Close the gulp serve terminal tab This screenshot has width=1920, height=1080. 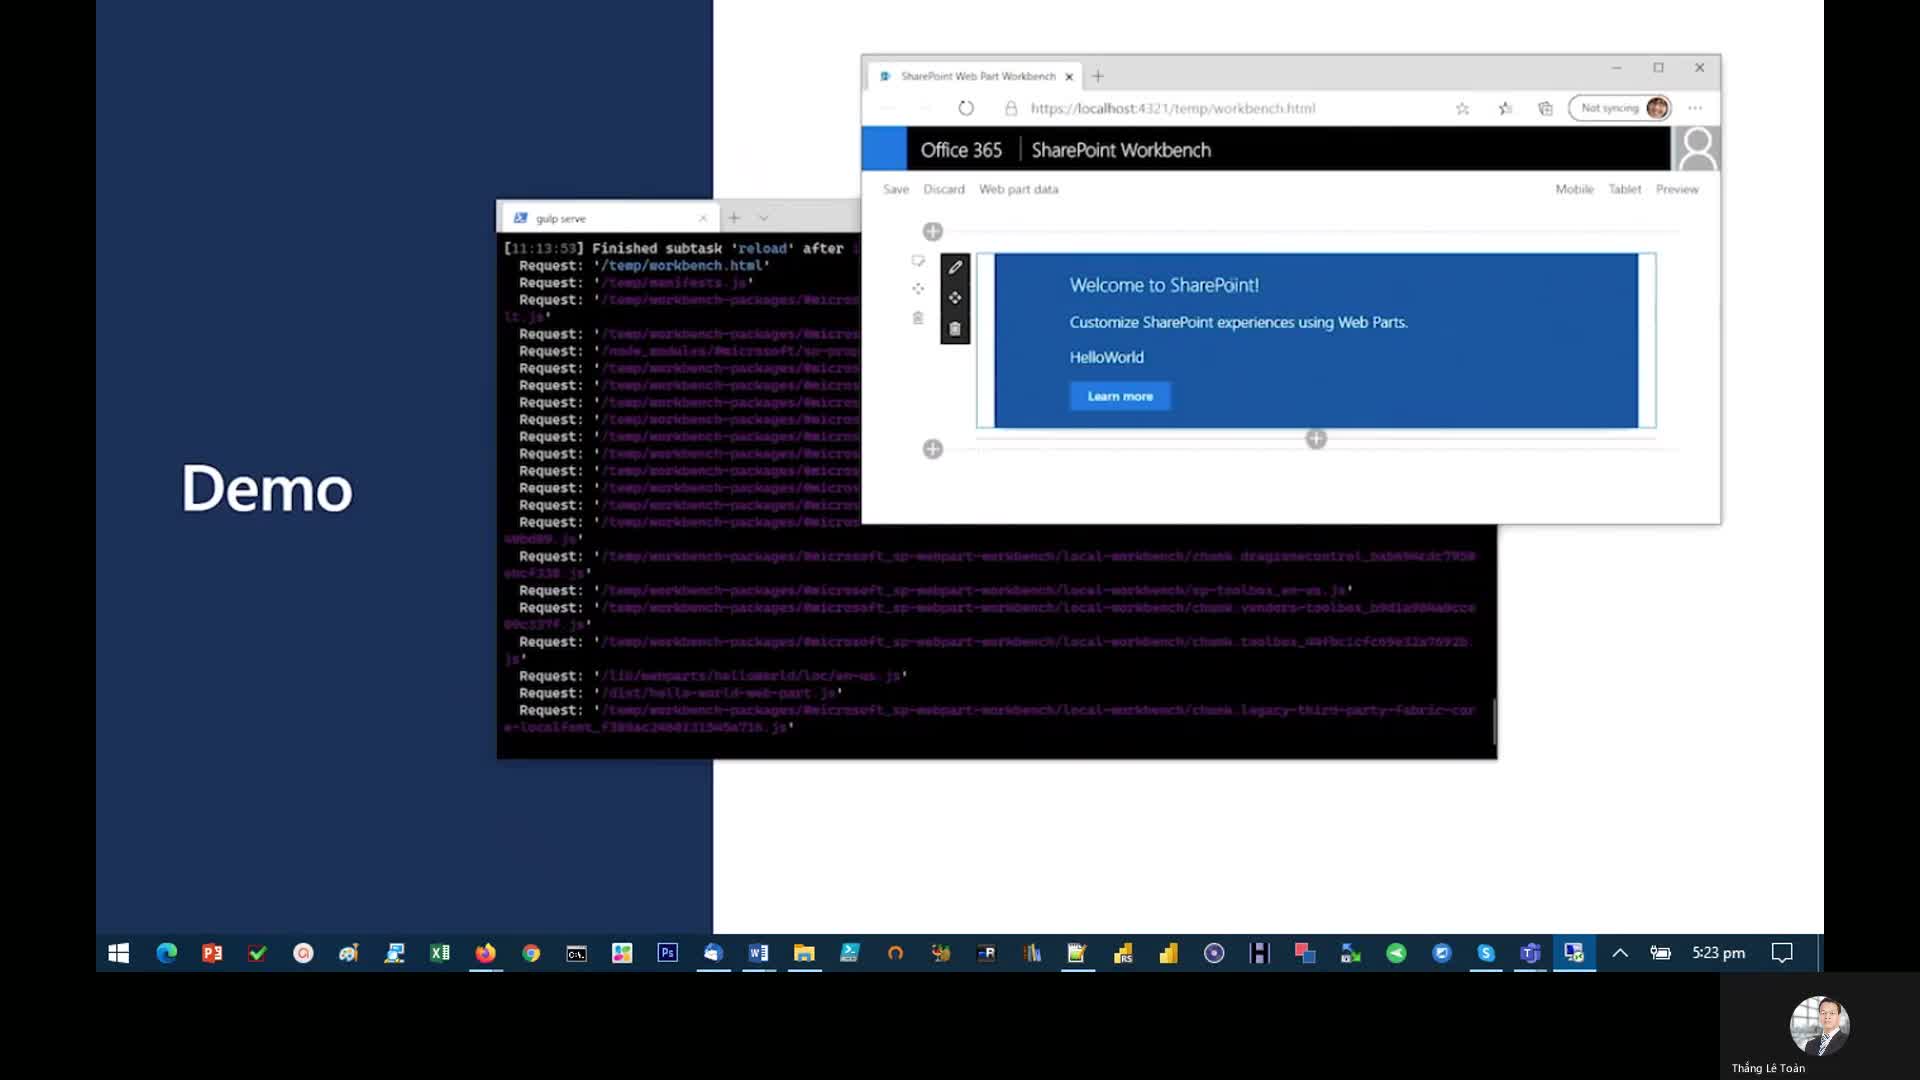coord(703,218)
